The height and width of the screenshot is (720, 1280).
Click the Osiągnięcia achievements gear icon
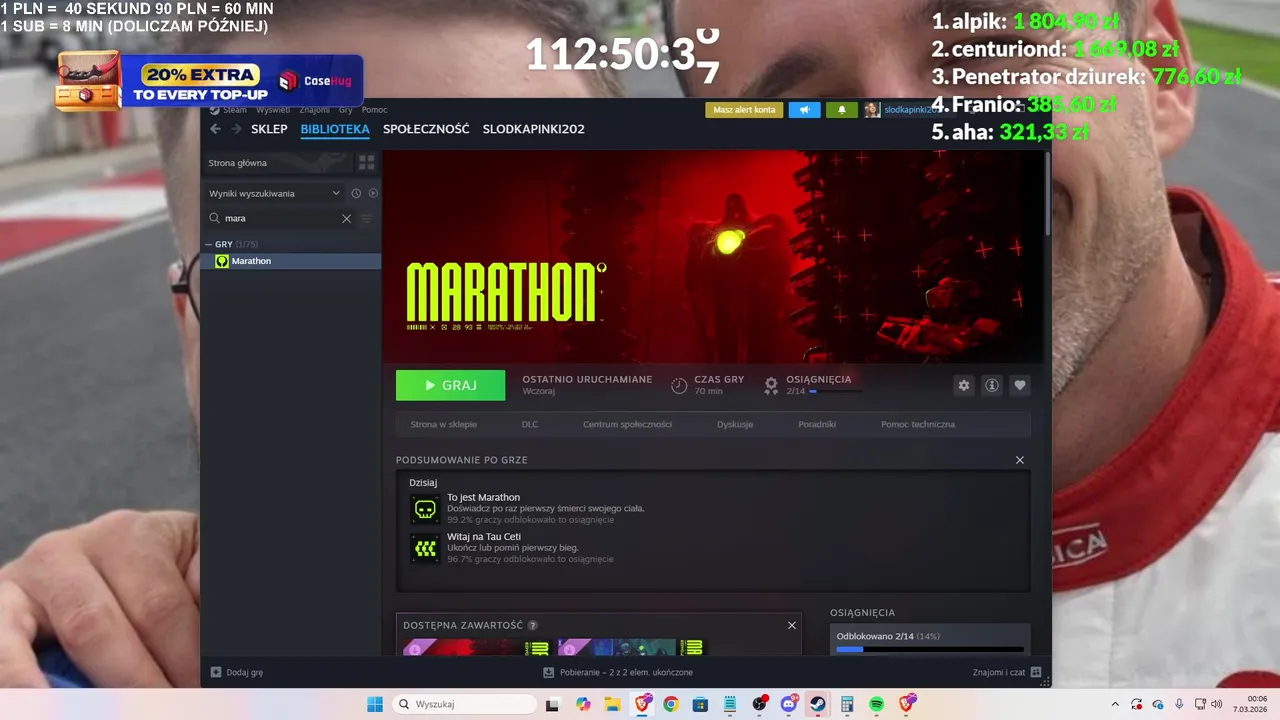tap(771, 385)
